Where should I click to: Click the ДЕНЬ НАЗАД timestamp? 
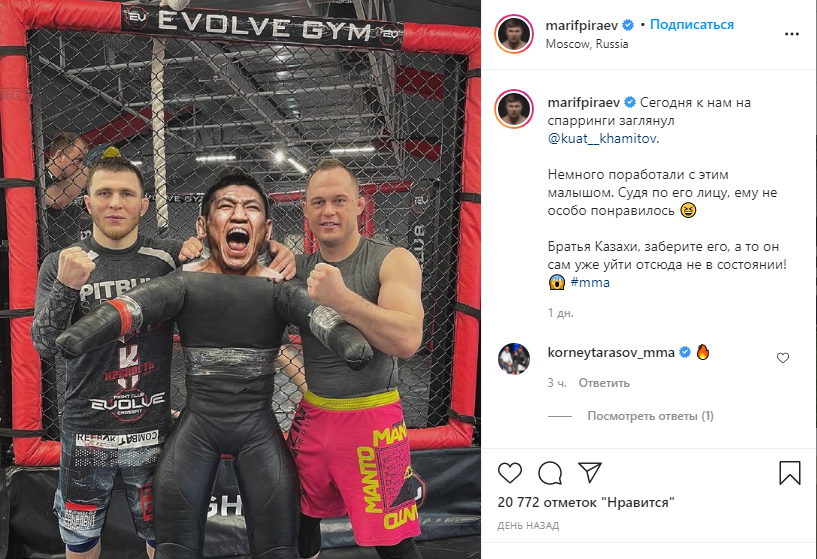pyautogui.click(x=528, y=526)
